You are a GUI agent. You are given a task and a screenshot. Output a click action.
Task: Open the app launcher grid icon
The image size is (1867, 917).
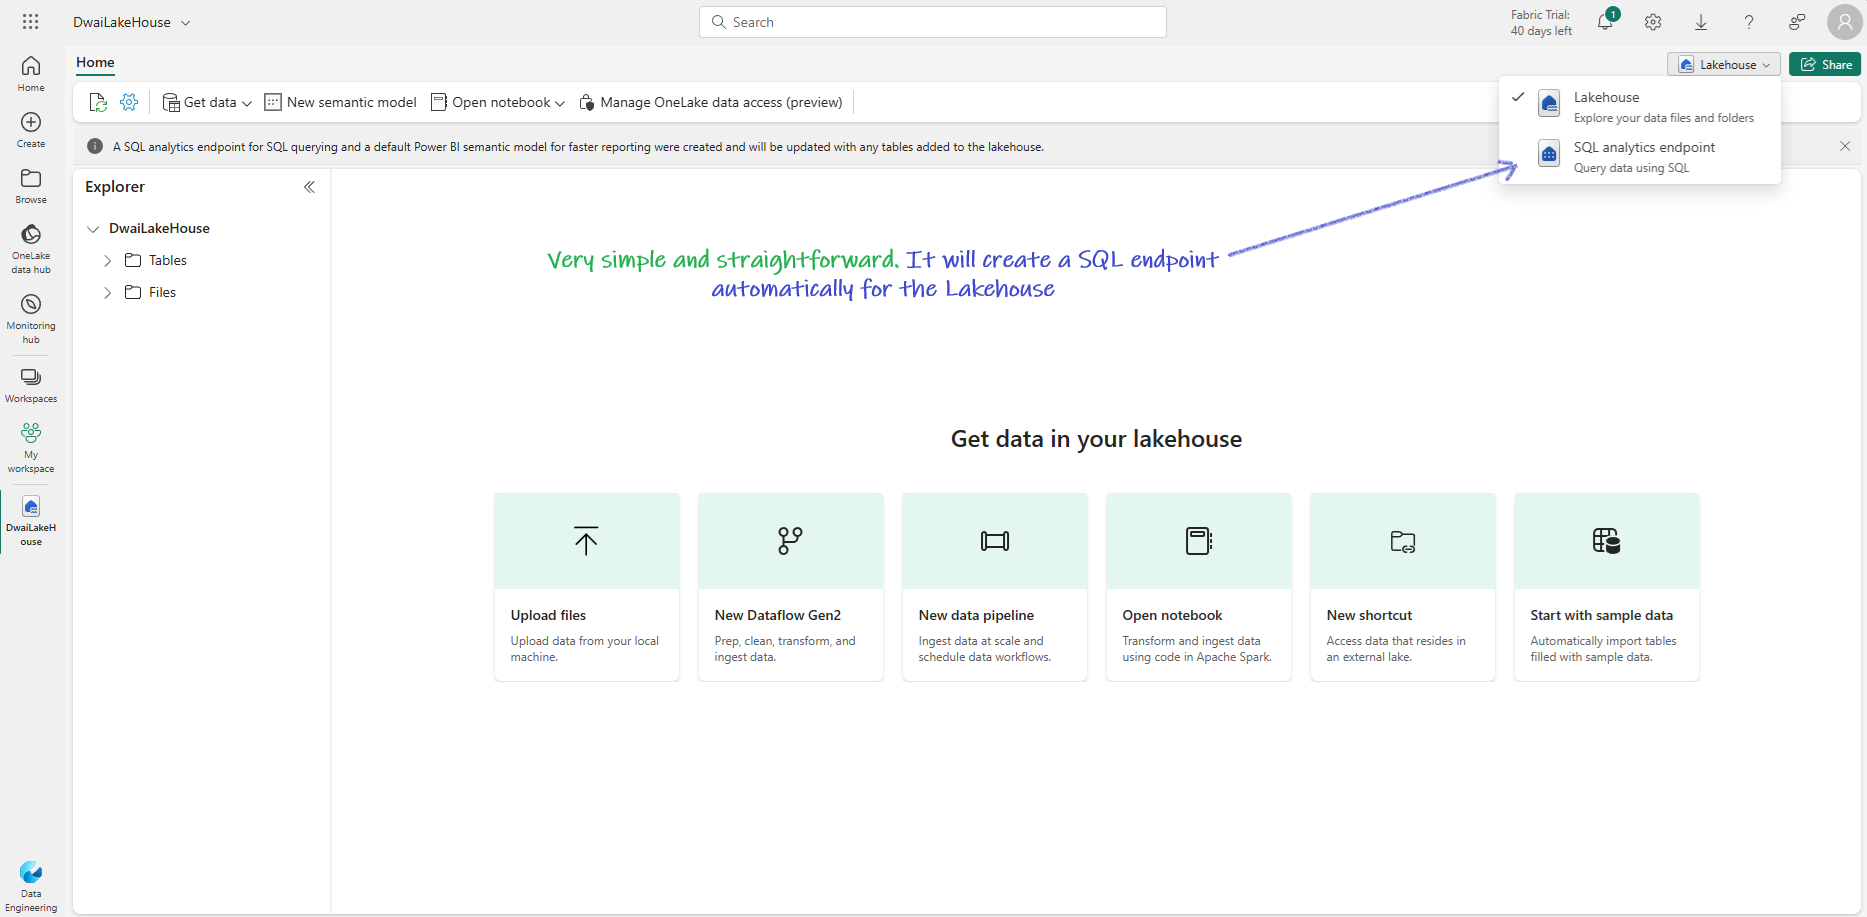(31, 22)
